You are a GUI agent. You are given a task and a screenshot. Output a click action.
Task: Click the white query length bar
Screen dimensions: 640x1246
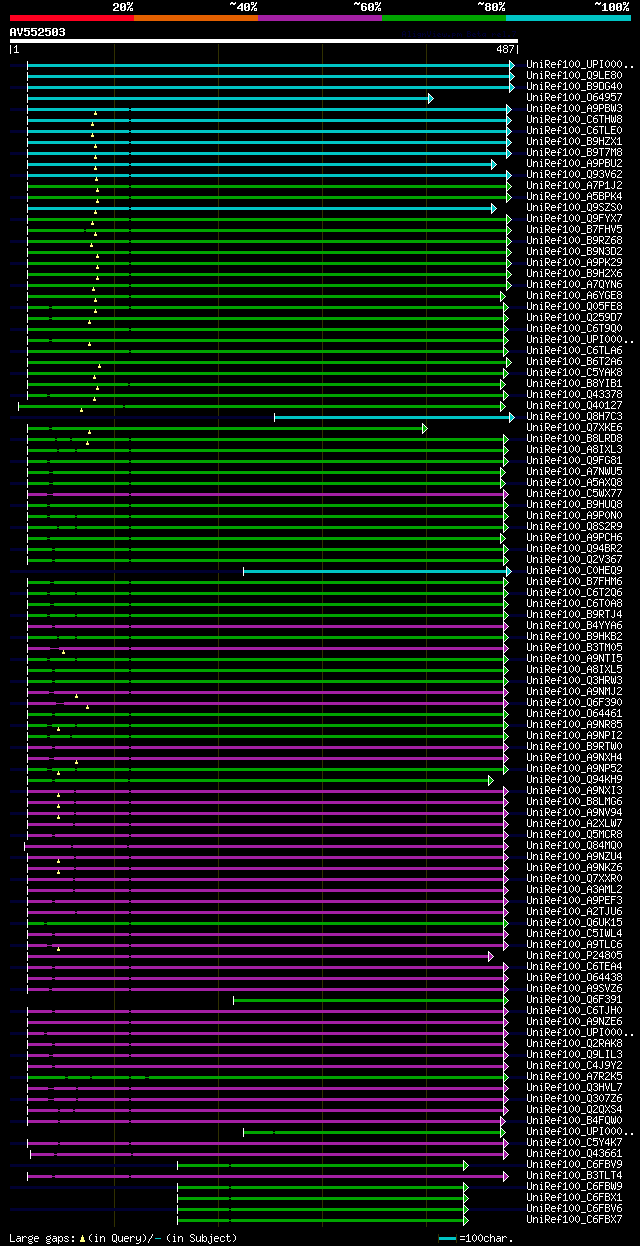(x=264, y=41)
